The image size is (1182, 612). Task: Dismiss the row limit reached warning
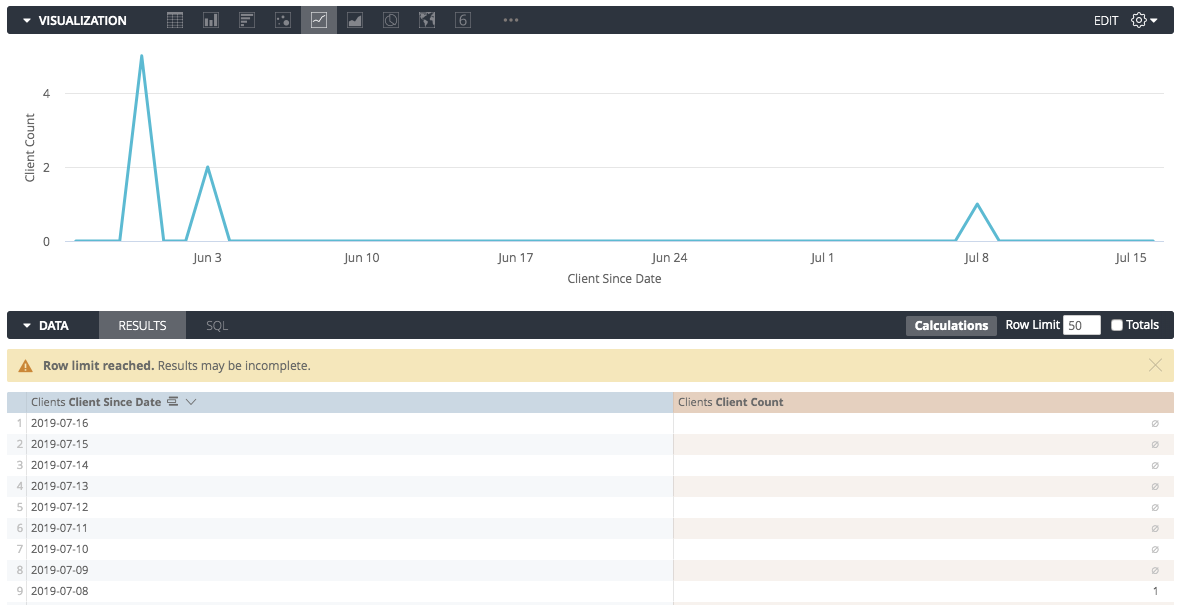click(1155, 366)
